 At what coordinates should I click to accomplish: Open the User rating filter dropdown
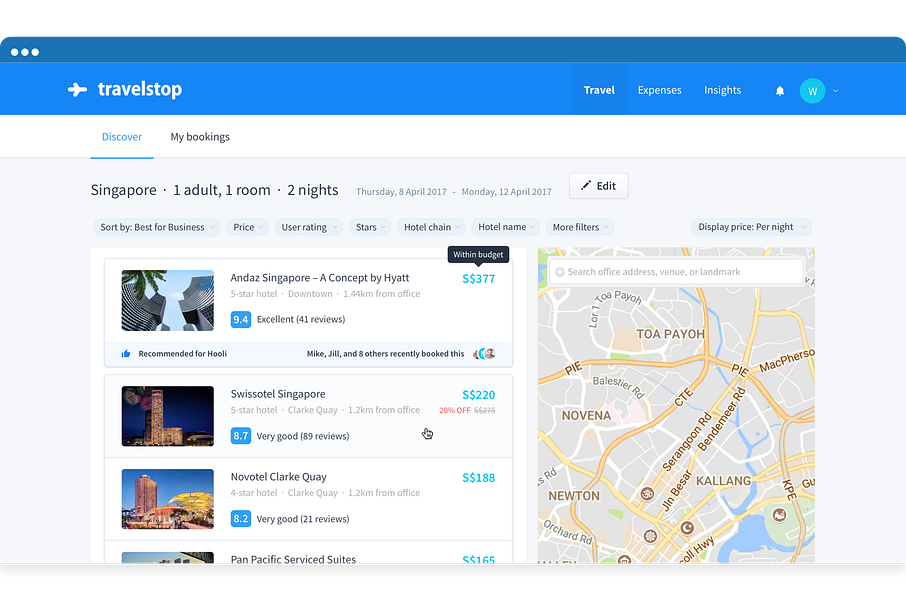(309, 227)
